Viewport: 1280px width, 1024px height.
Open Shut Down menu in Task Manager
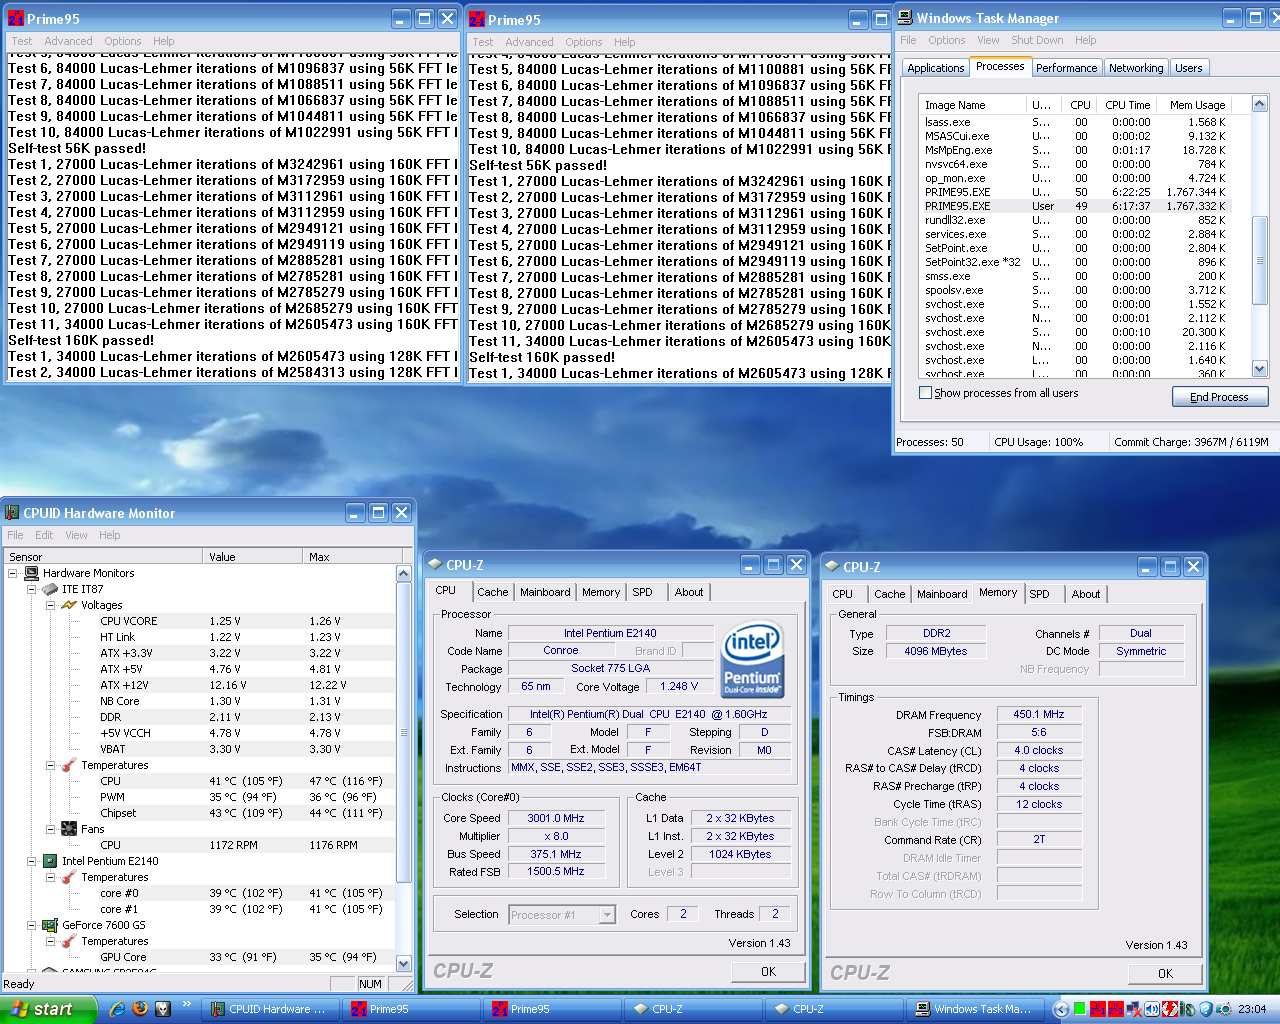(x=1037, y=40)
